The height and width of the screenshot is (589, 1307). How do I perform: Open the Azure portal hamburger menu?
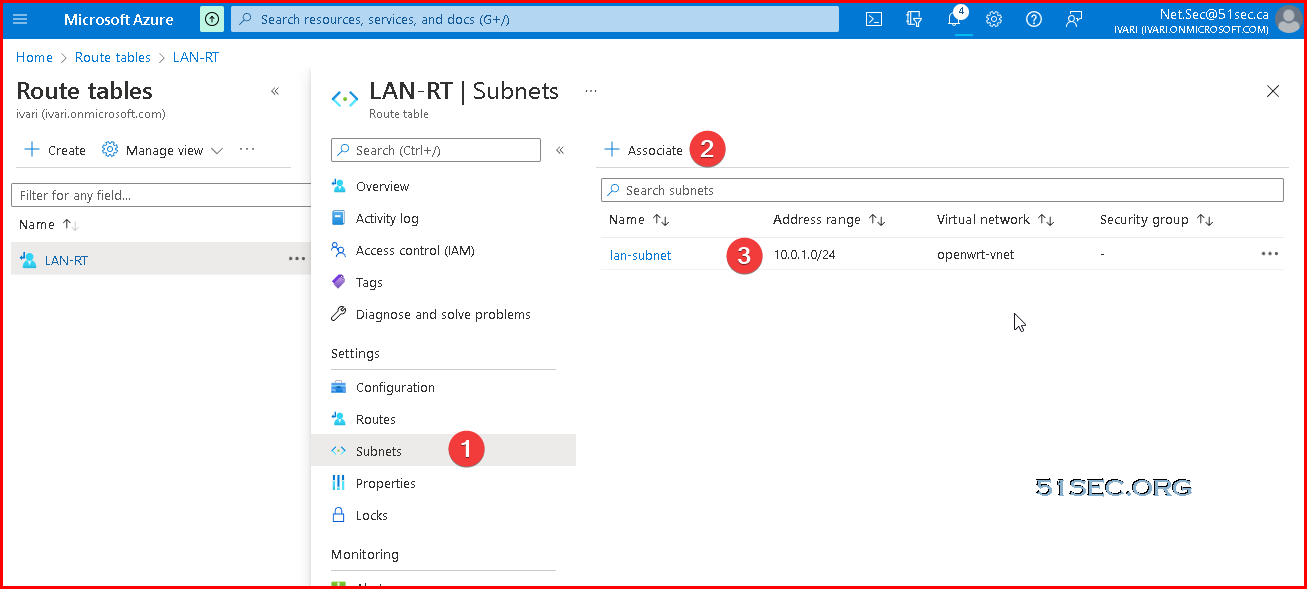click(20, 19)
